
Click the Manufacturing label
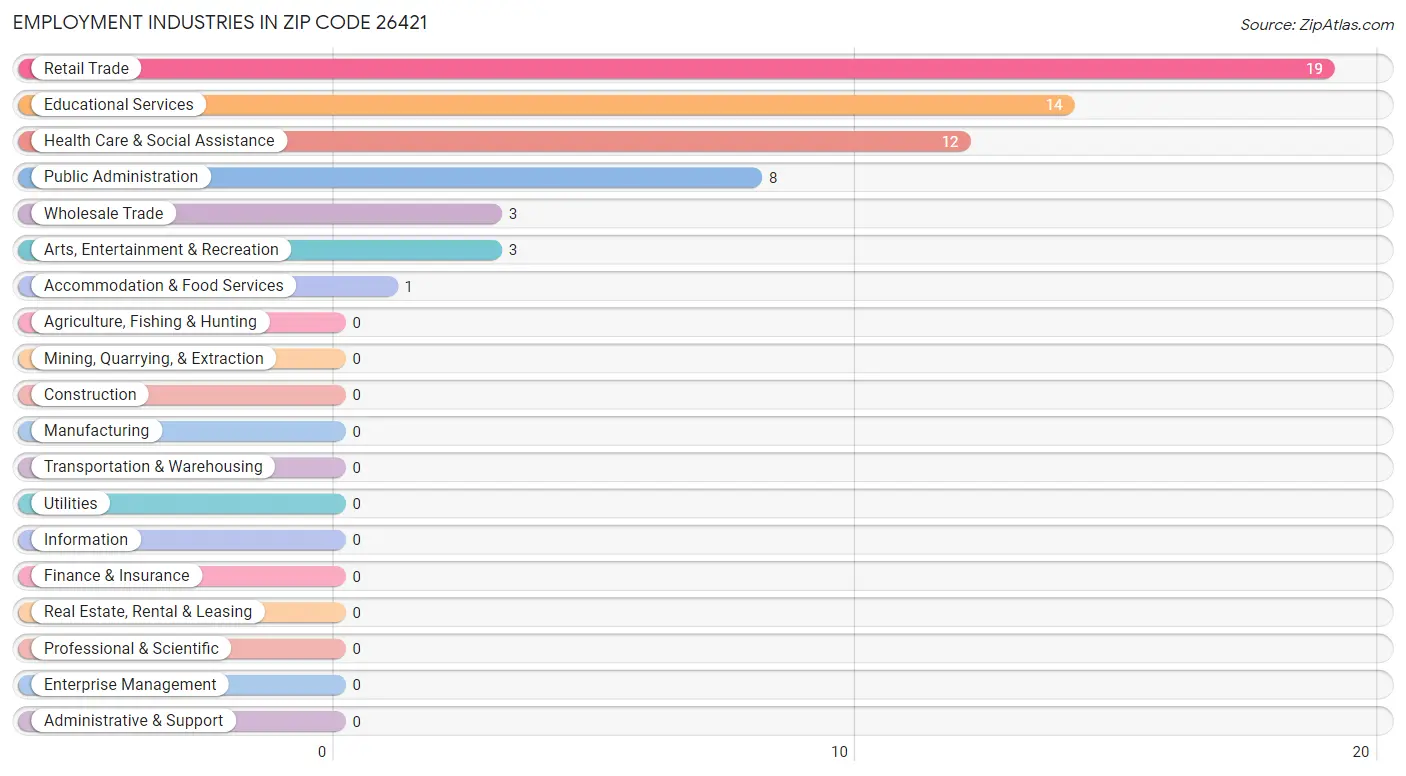coord(96,430)
